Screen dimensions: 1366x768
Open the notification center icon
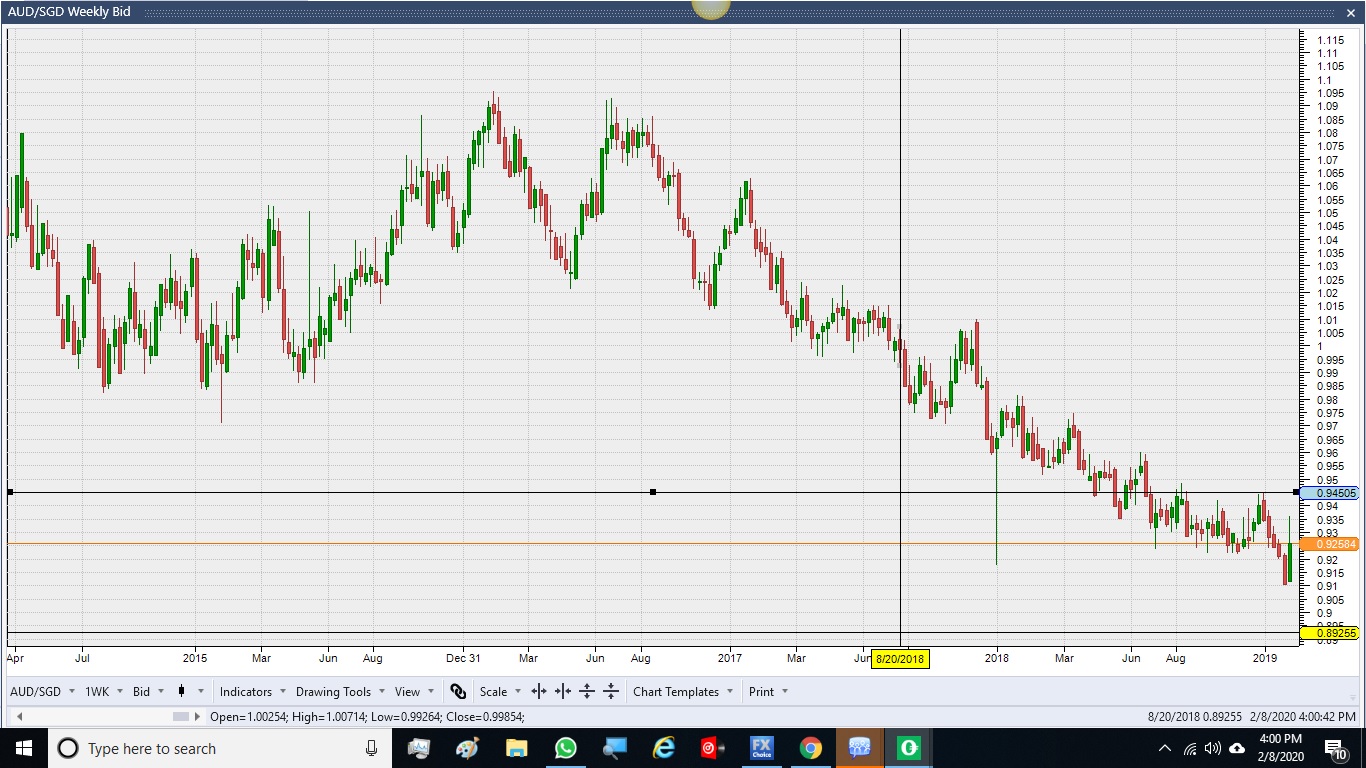click(x=1336, y=748)
